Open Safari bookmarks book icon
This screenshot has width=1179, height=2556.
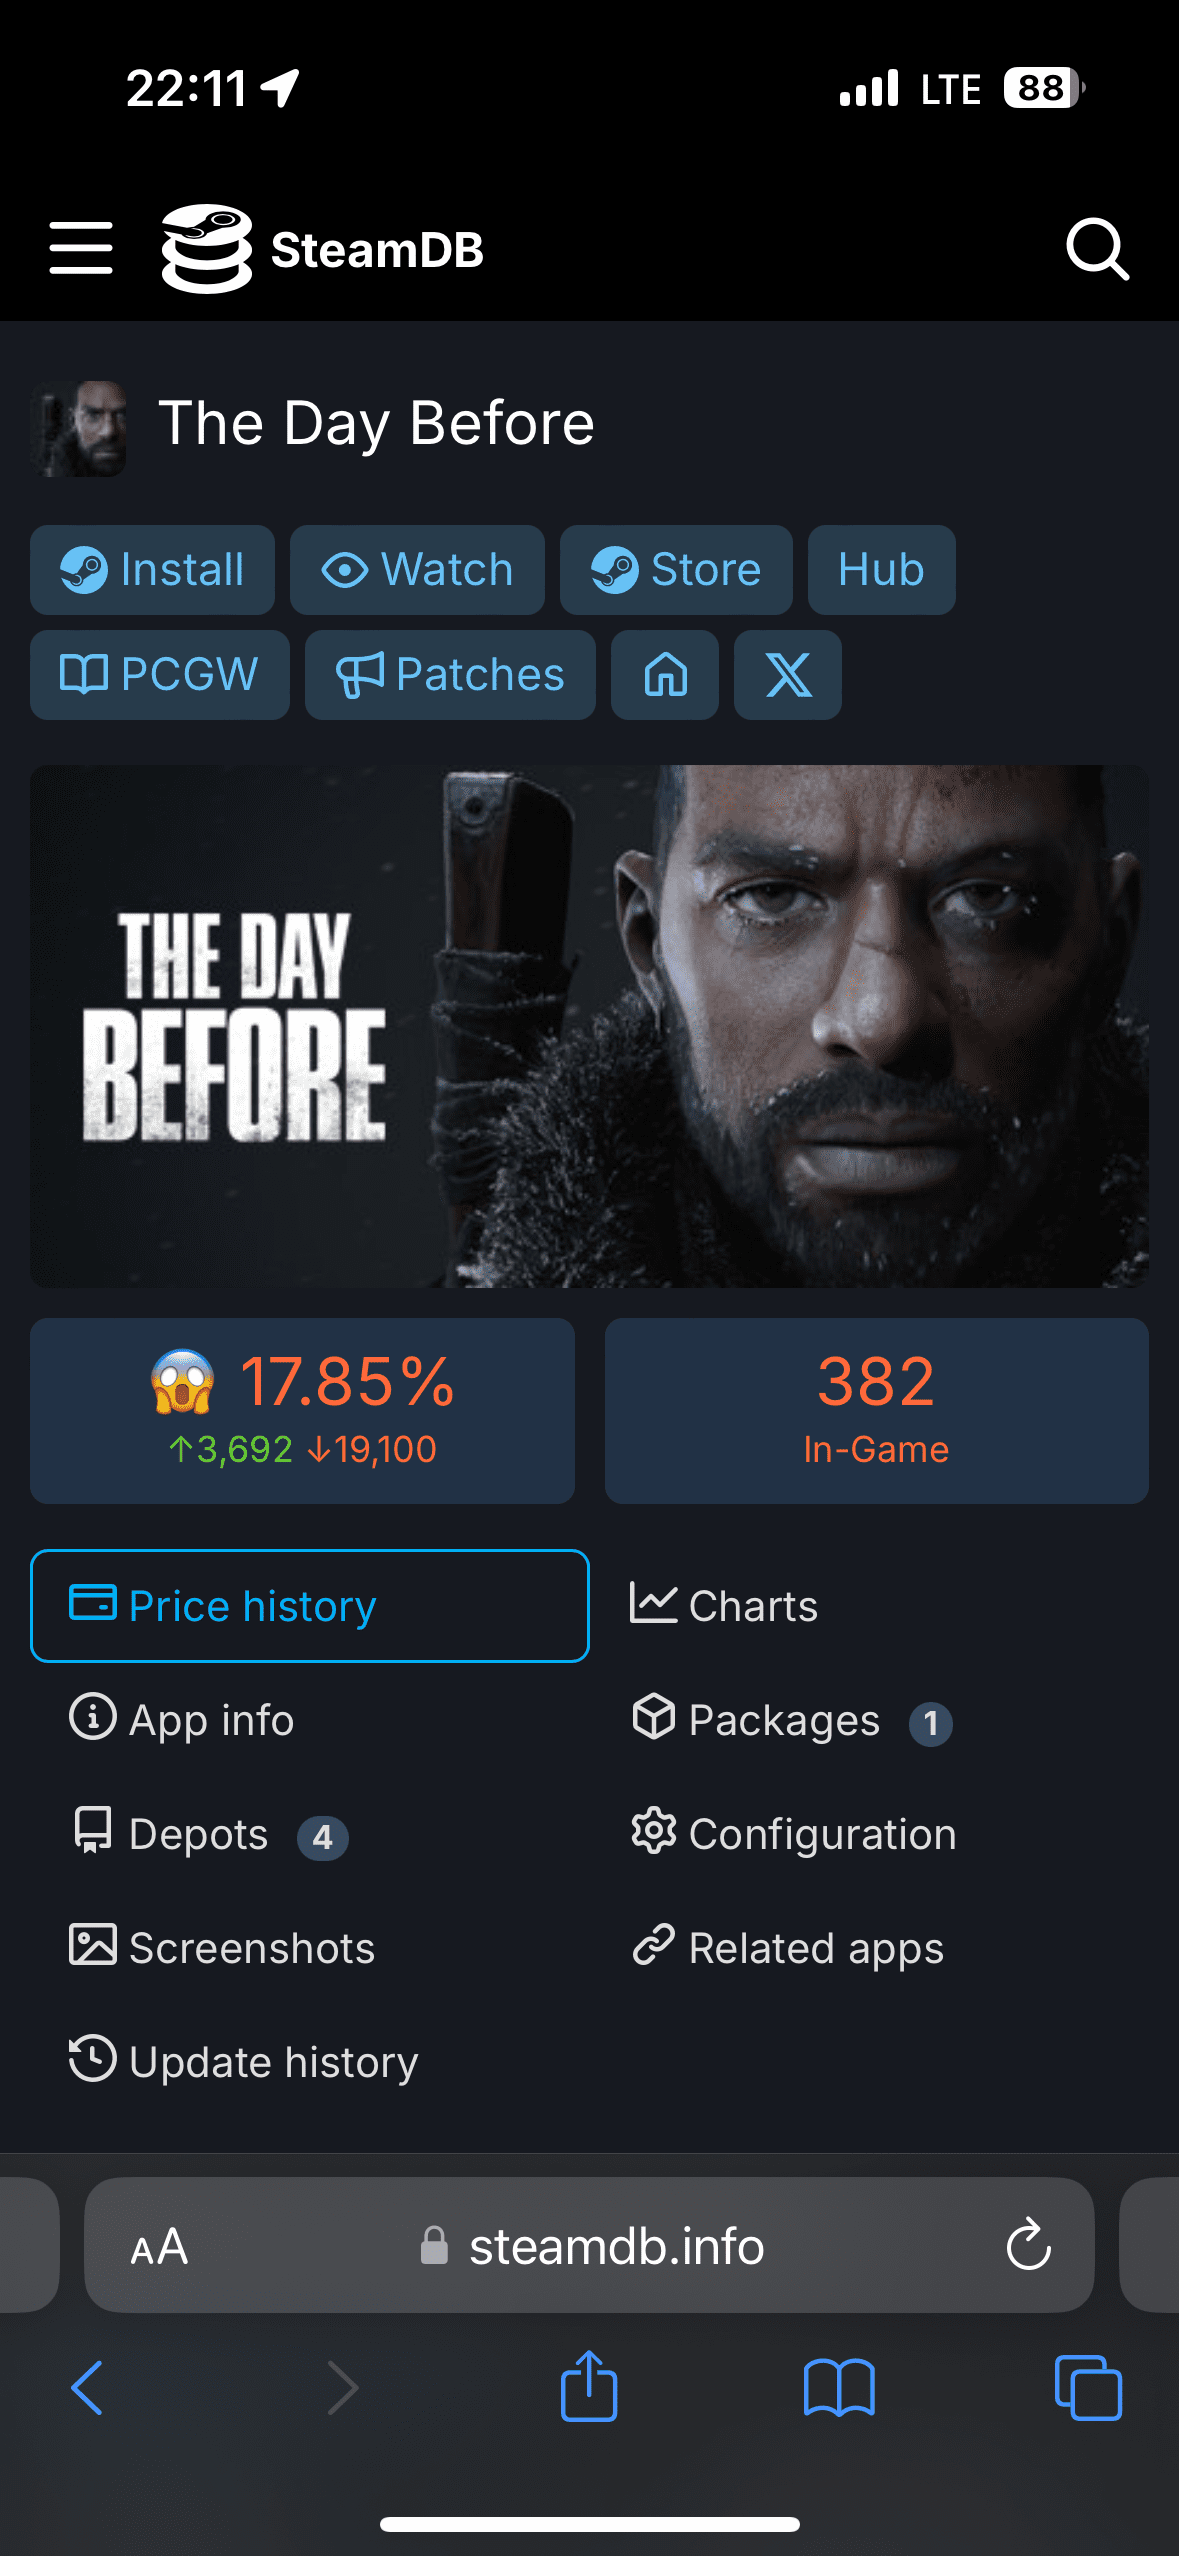(839, 2387)
